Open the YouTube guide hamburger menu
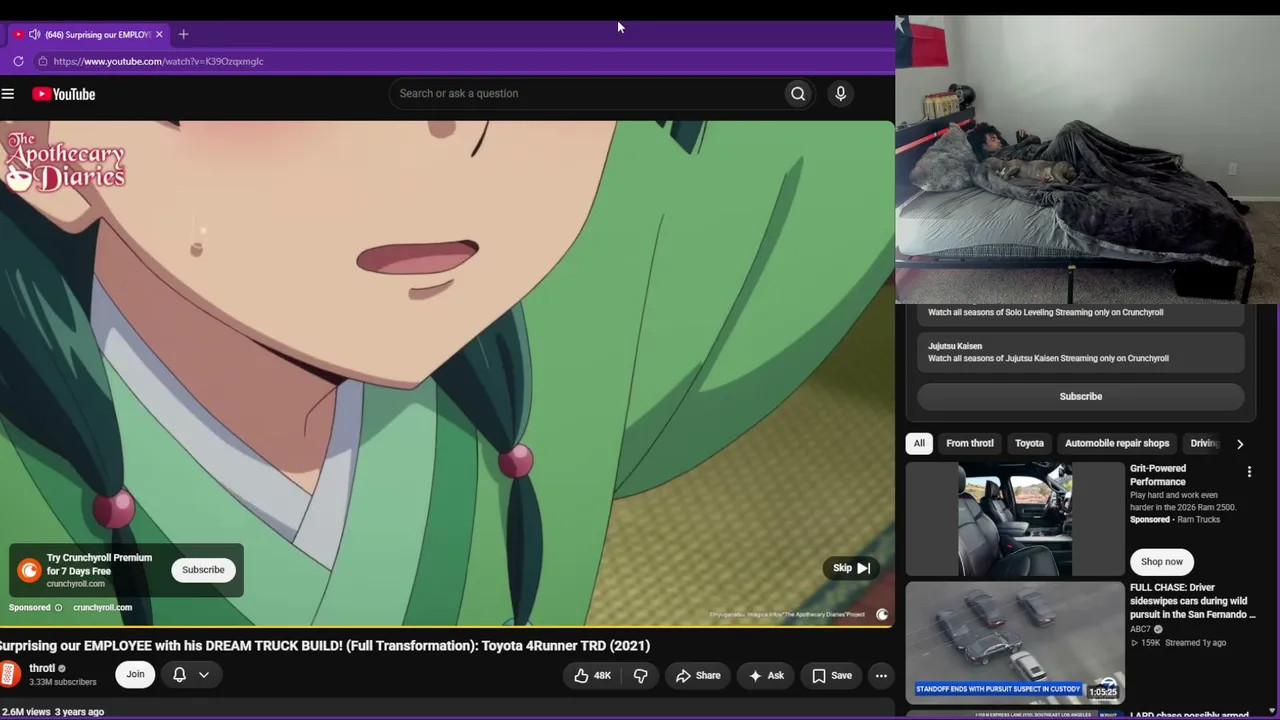This screenshot has width=1280, height=720. [x=8, y=94]
